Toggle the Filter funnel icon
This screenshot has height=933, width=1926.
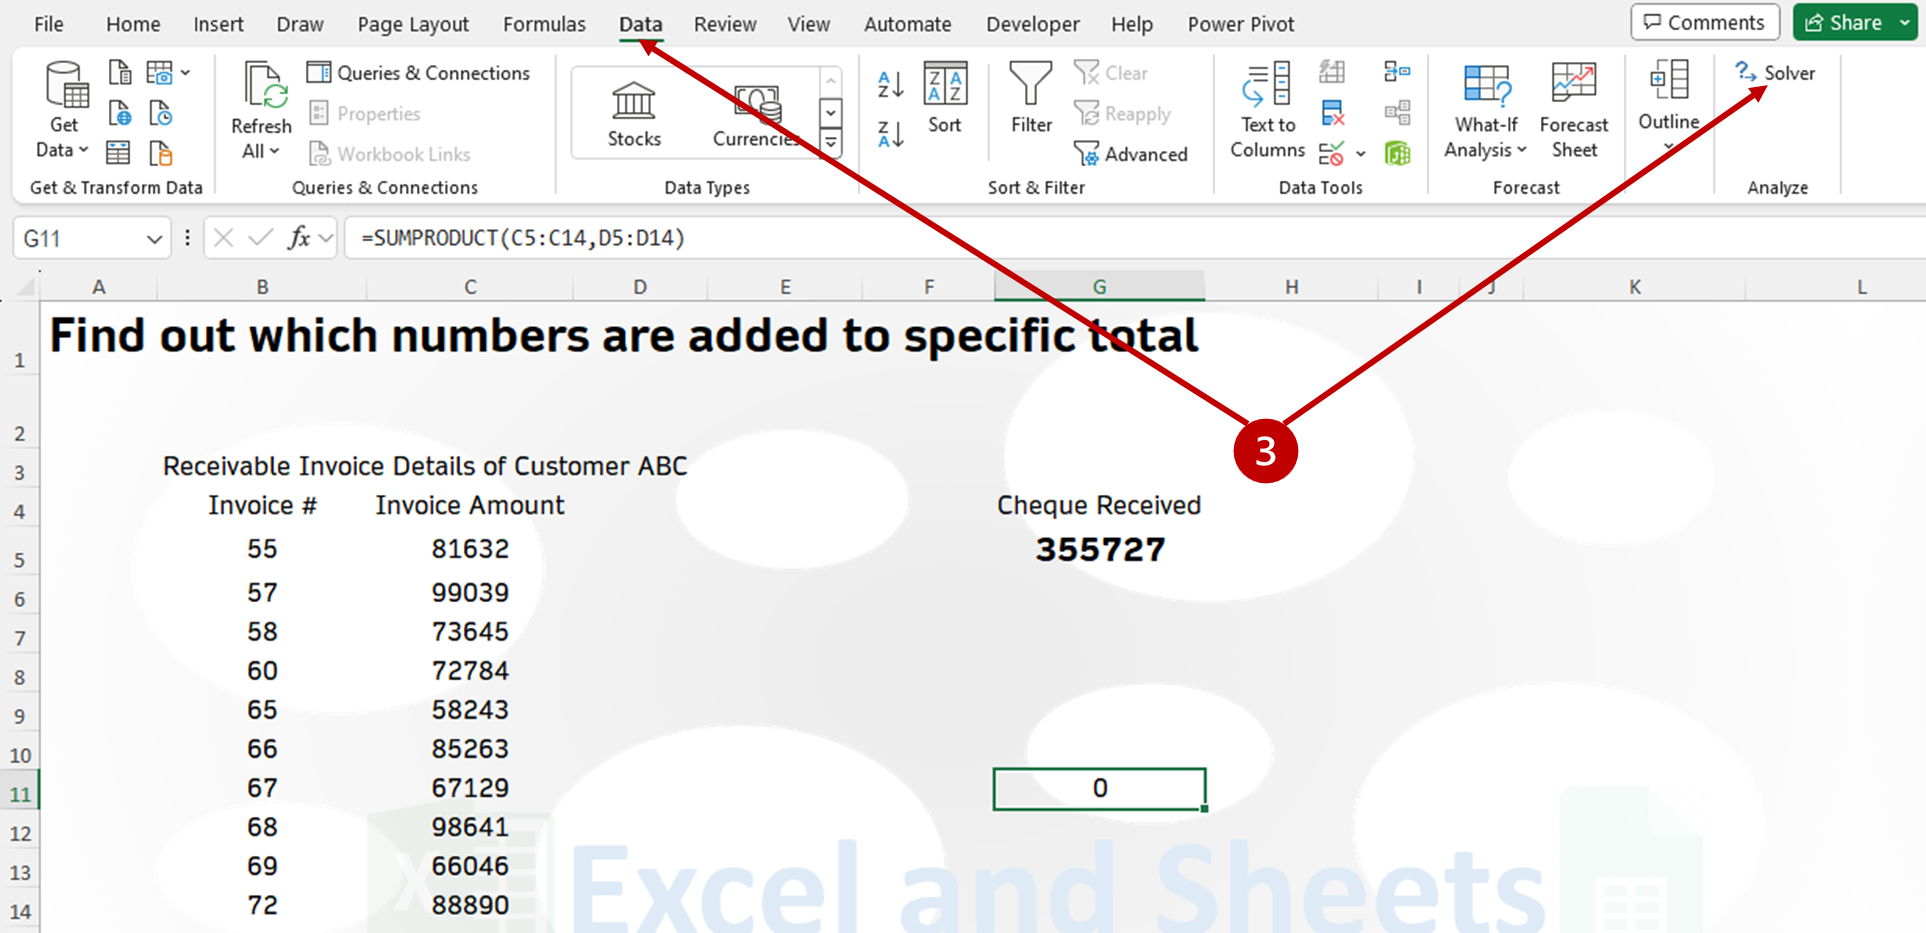1030,98
